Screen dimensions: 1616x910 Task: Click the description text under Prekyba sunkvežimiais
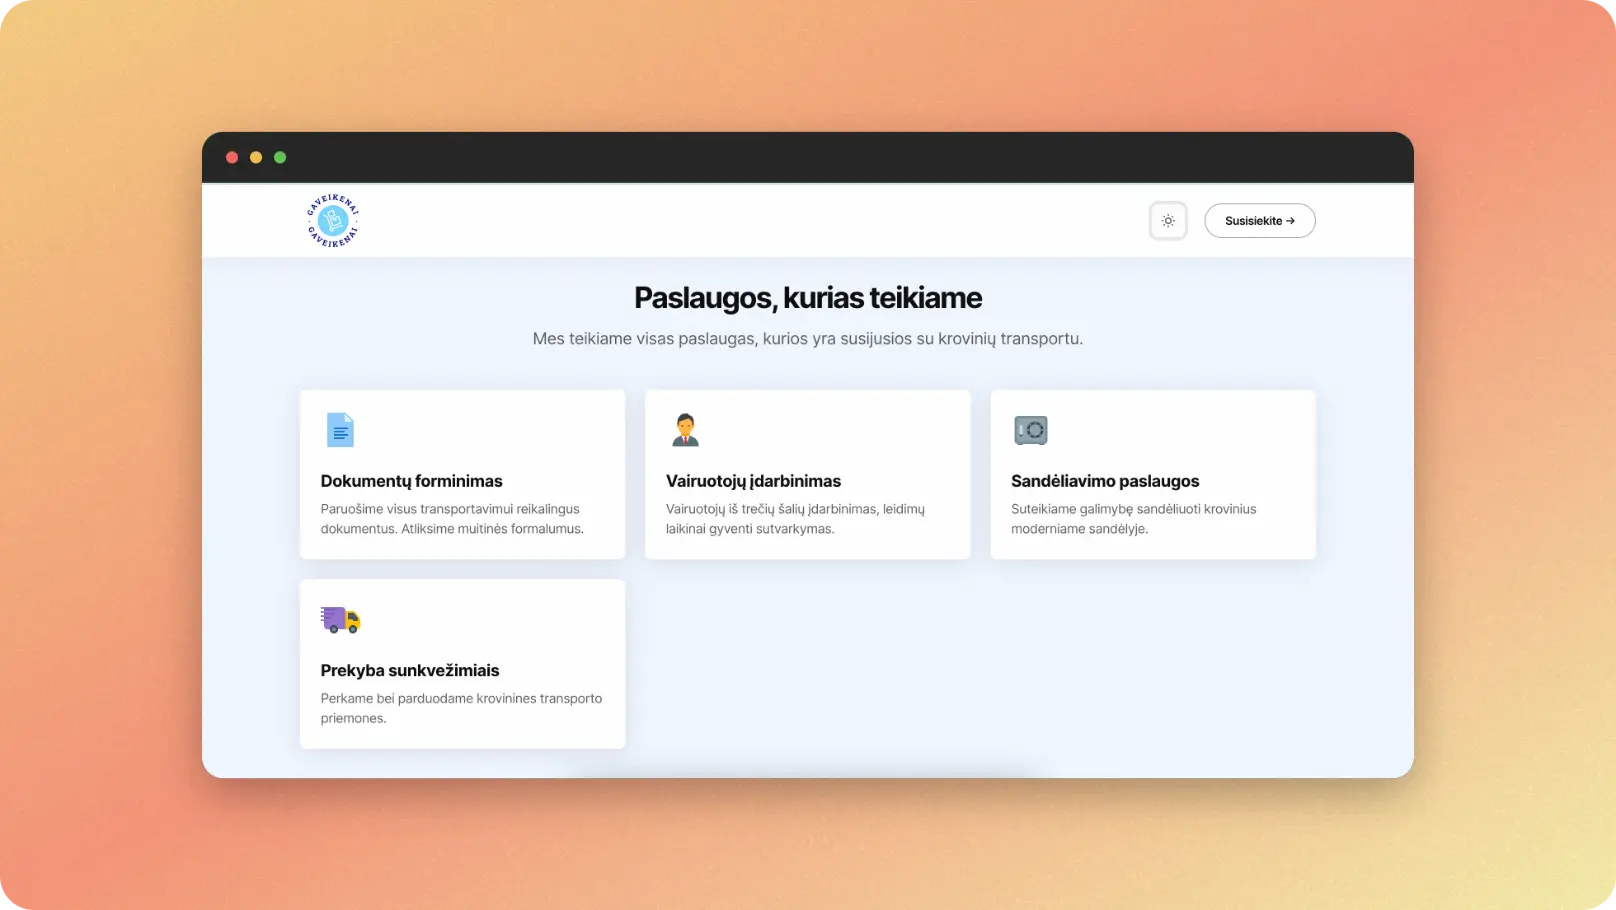(x=461, y=708)
